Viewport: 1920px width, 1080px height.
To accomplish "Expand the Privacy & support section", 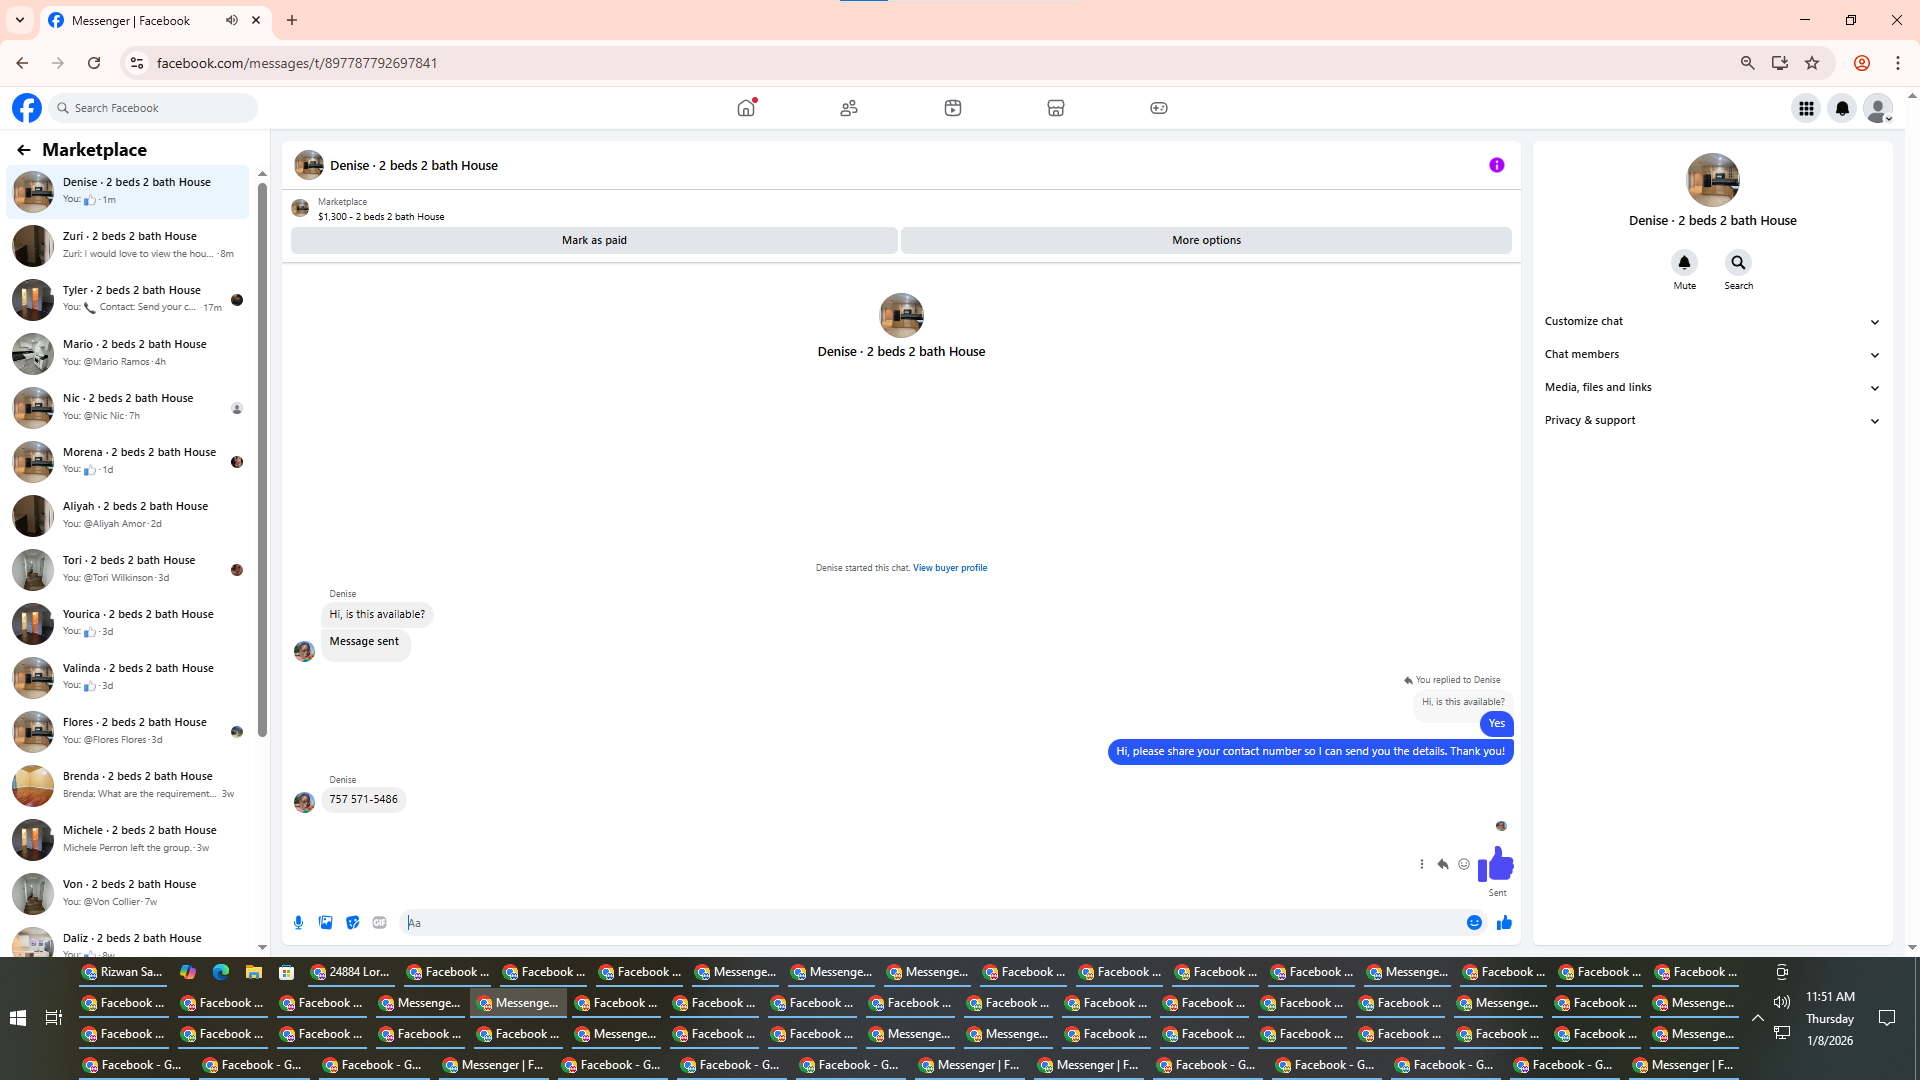I will pyautogui.click(x=1712, y=421).
